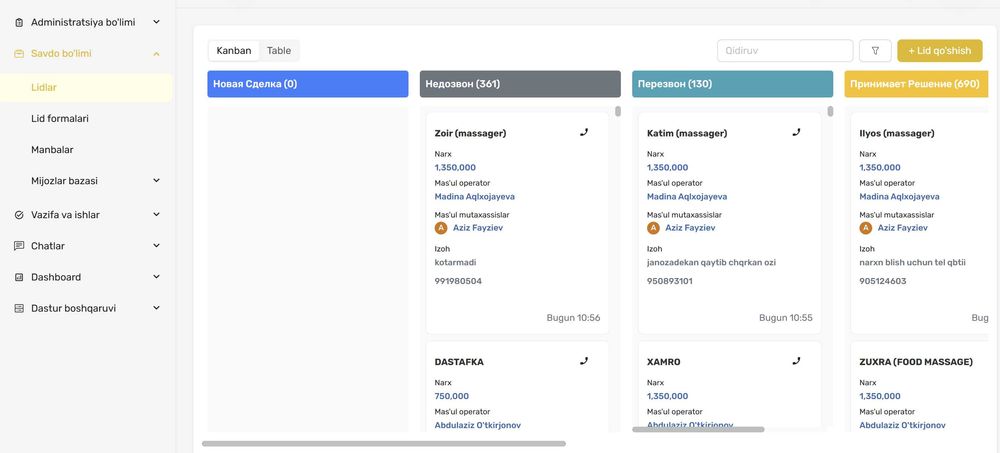Click the horizontal scrollbar under the kanban board

coord(384,443)
